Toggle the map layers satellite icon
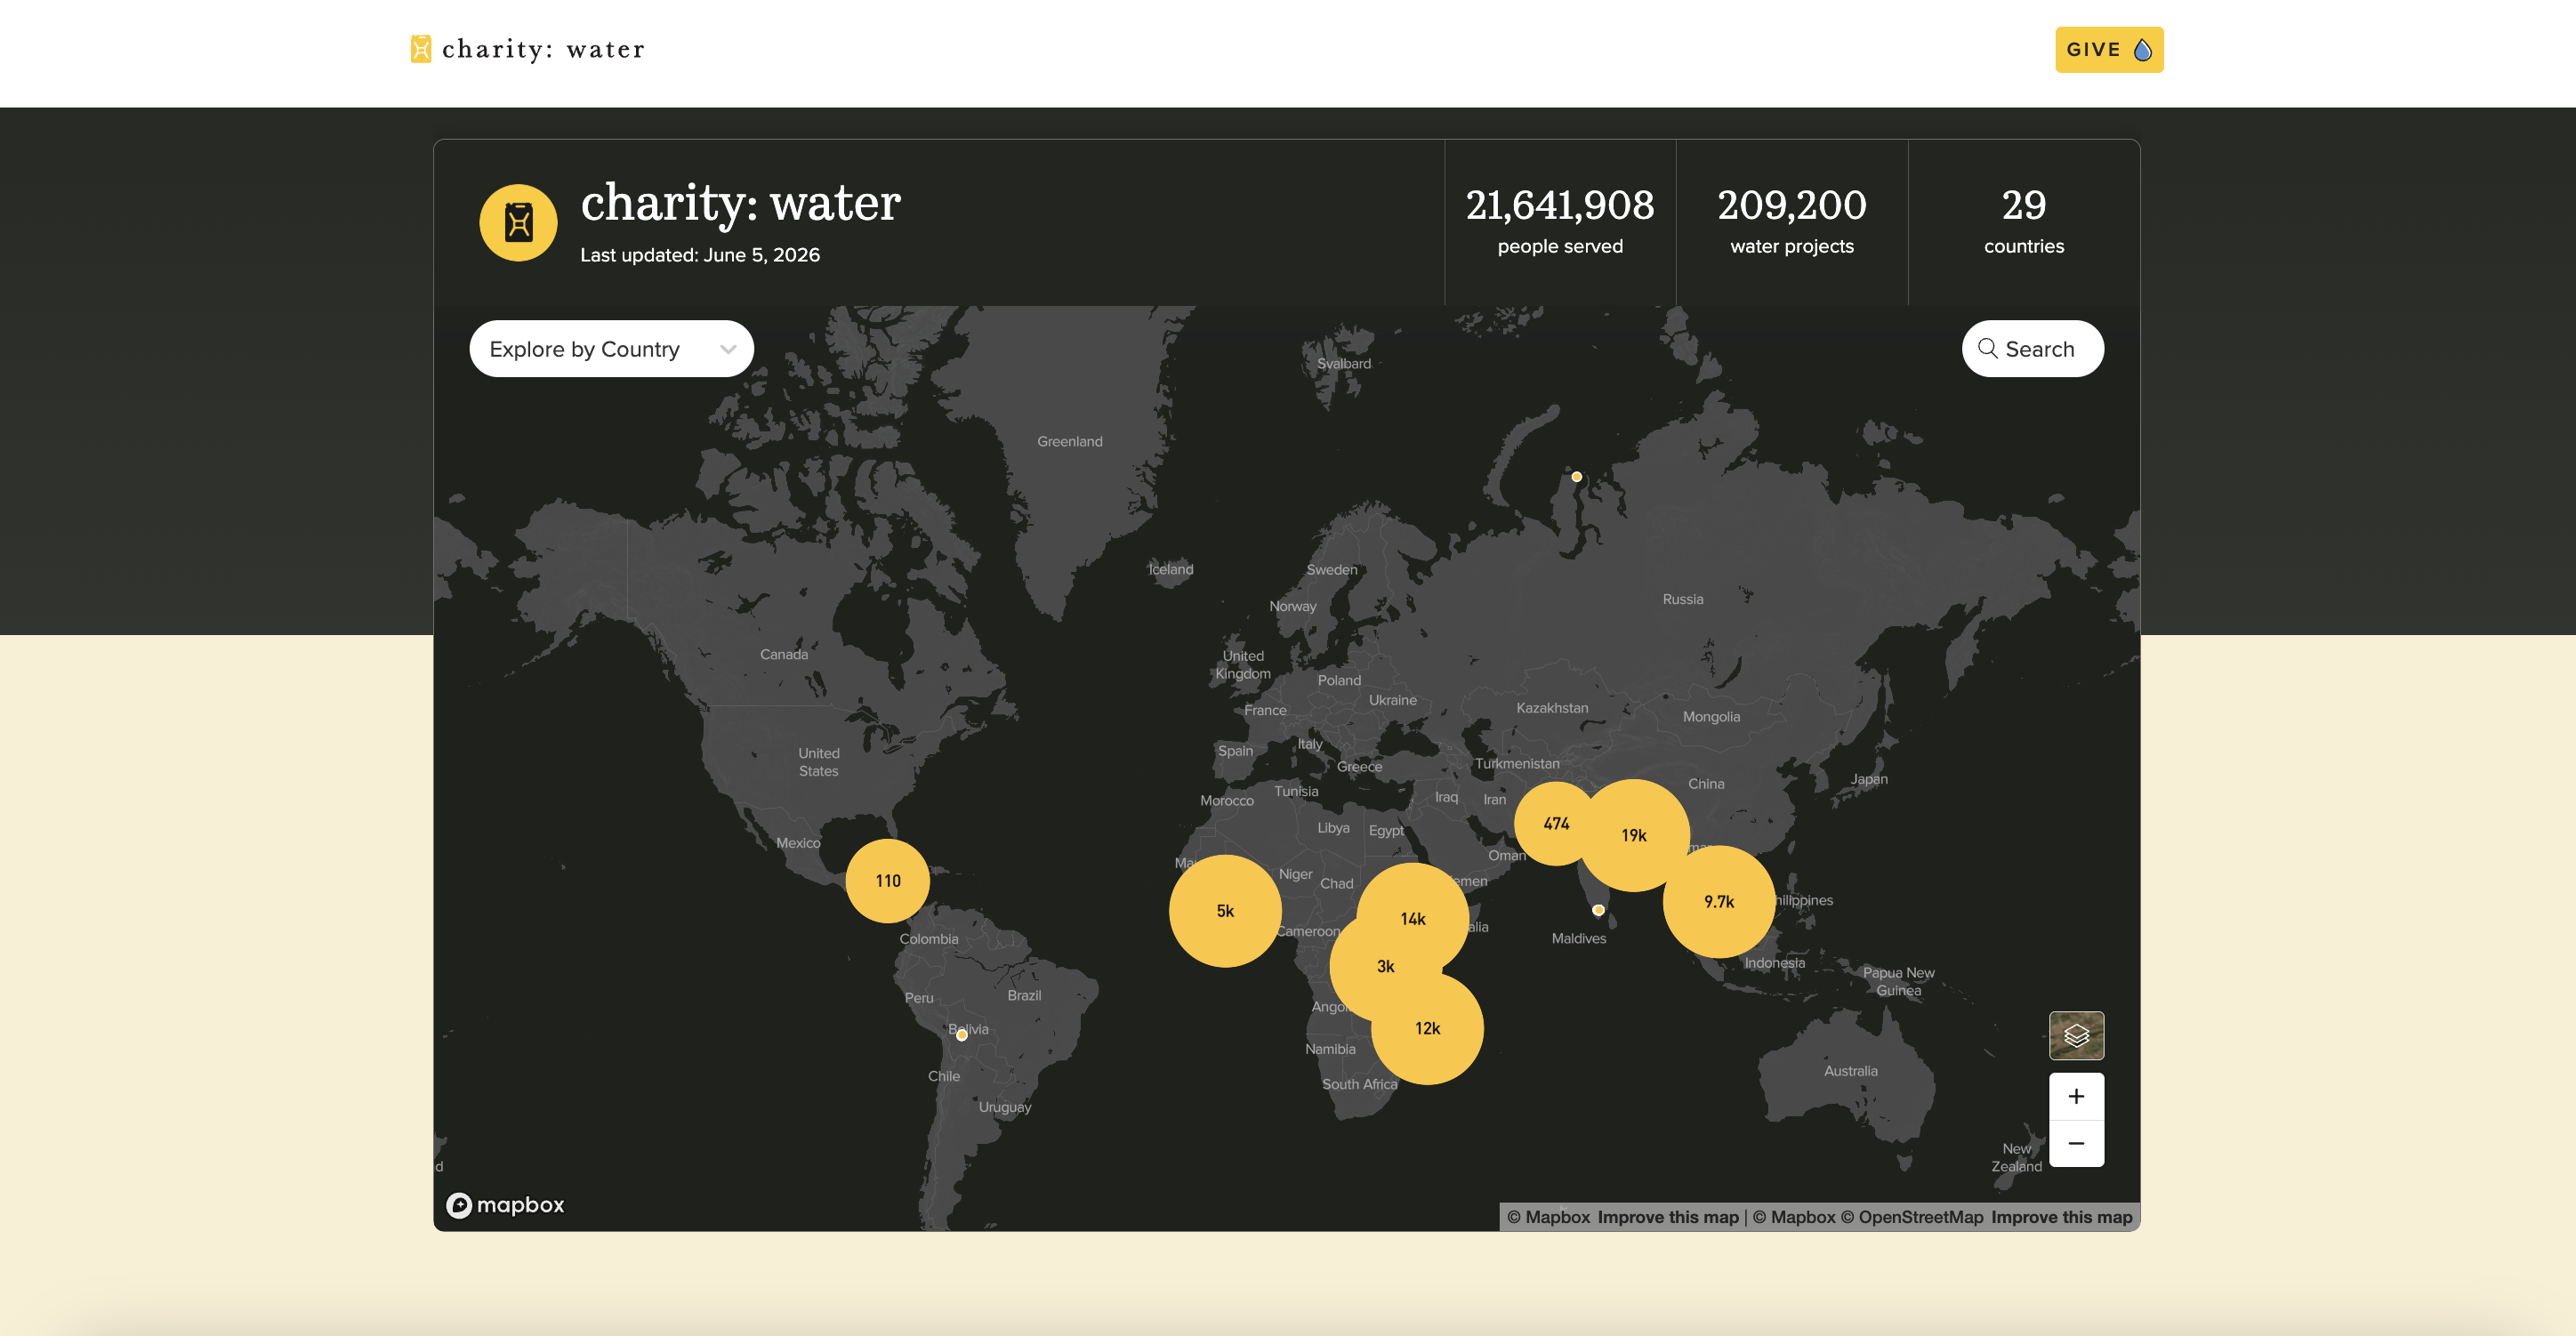Viewport: 2576px width, 1336px height. 2076,1035
